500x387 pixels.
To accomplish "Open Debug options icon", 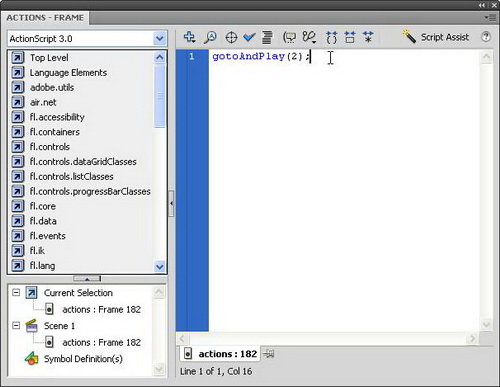I will coord(309,37).
